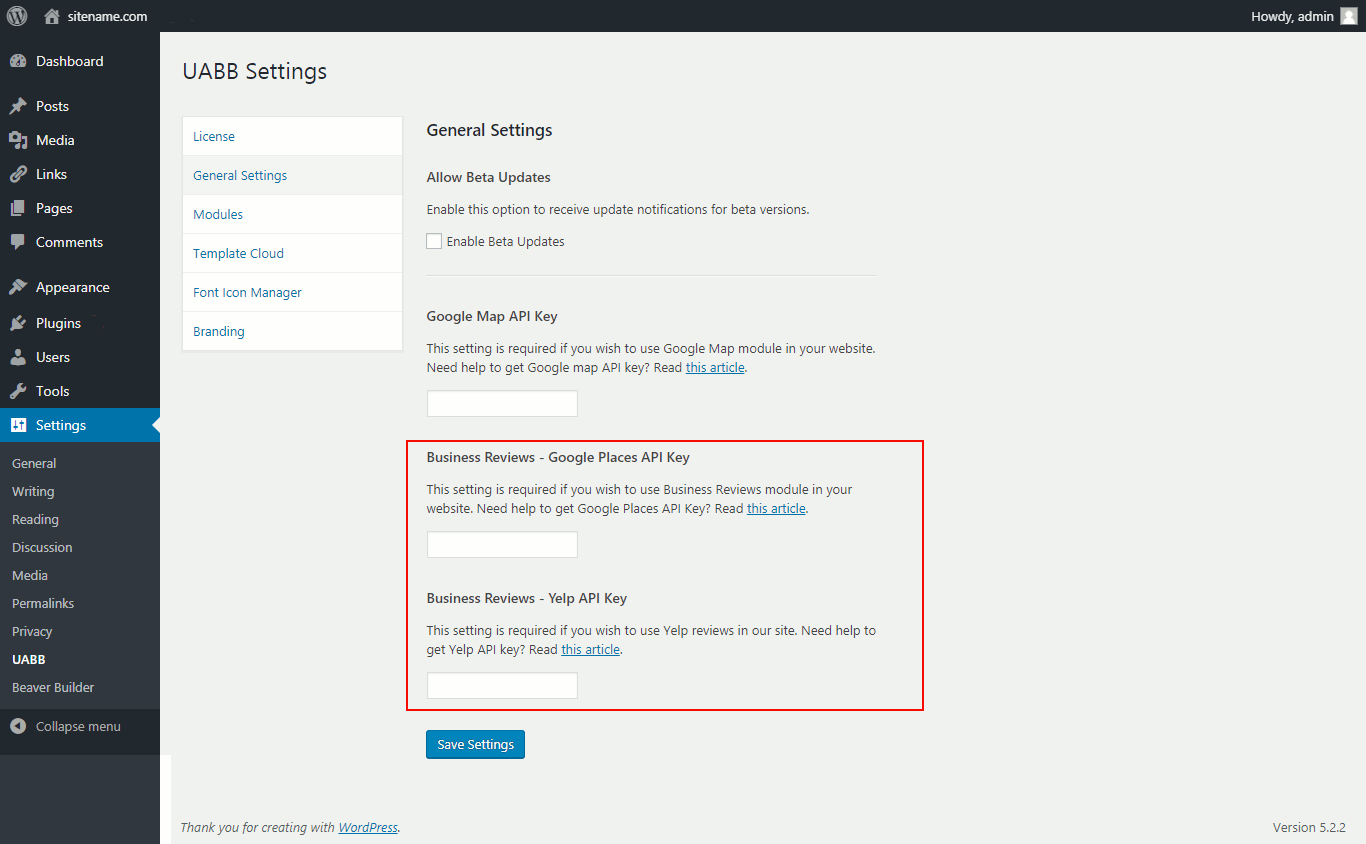
Task: Open Google Places API key article link
Action: (776, 508)
